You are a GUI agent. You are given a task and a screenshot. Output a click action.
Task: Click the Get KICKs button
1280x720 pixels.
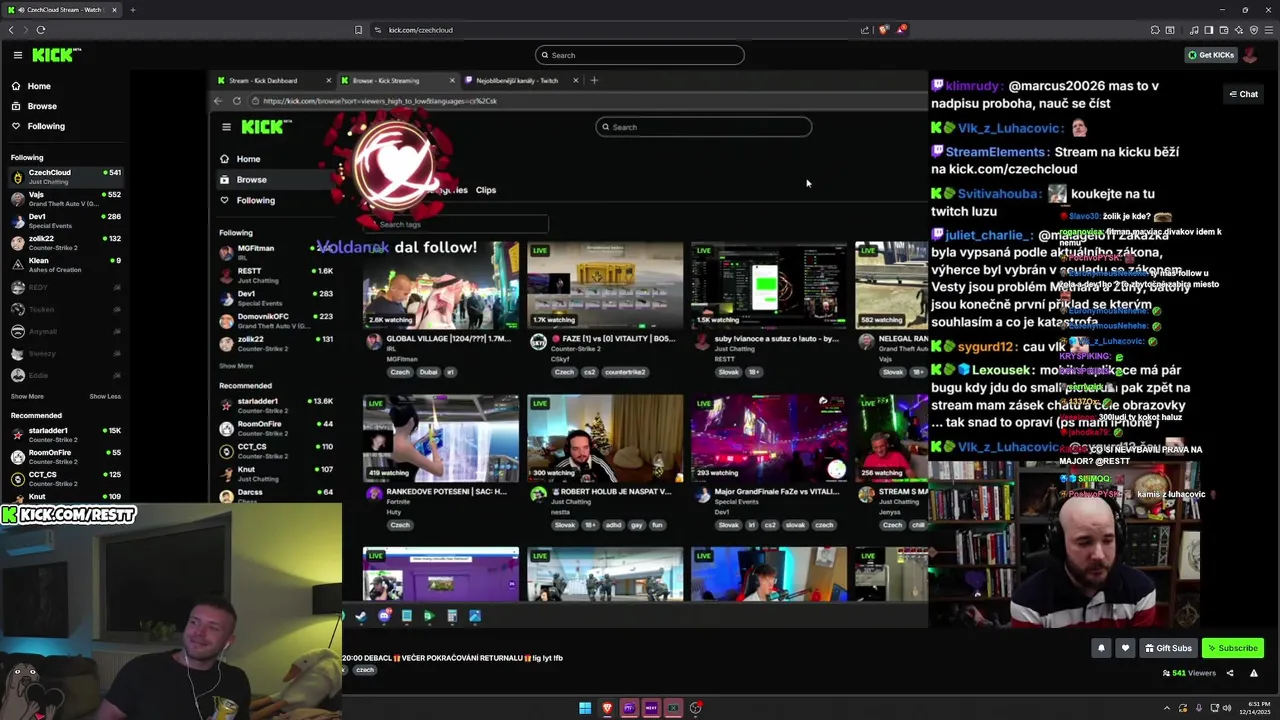pyautogui.click(x=1210, y=55)
